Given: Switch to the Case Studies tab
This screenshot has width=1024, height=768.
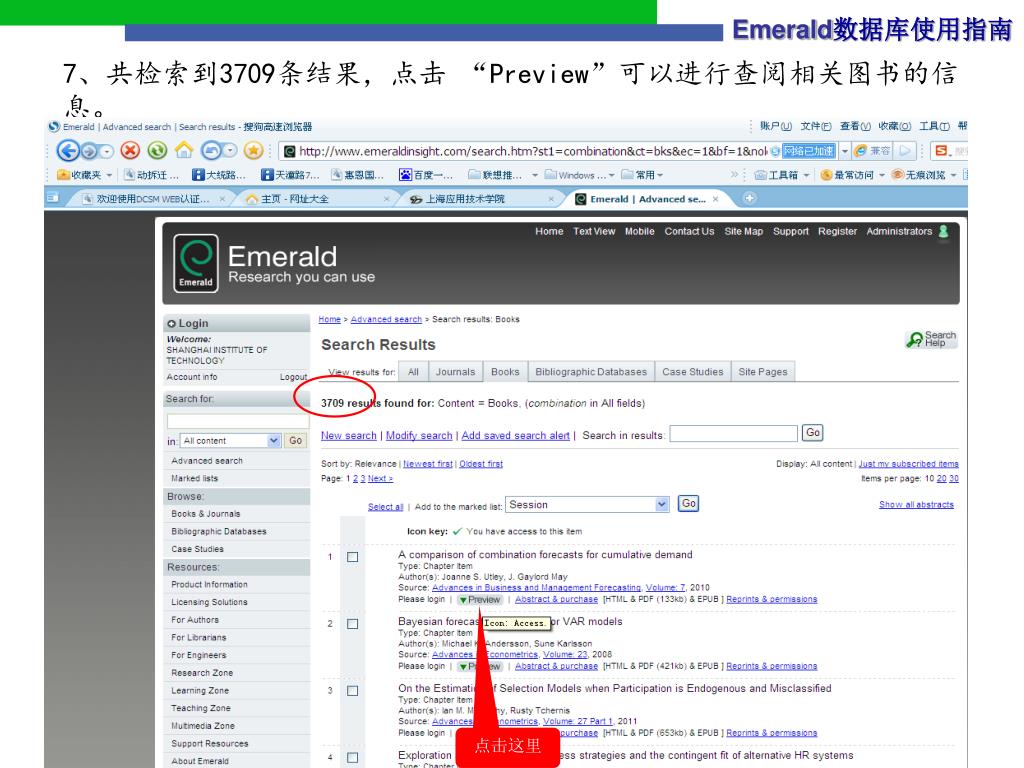Looking at the screenshot, I should (693, 372).
